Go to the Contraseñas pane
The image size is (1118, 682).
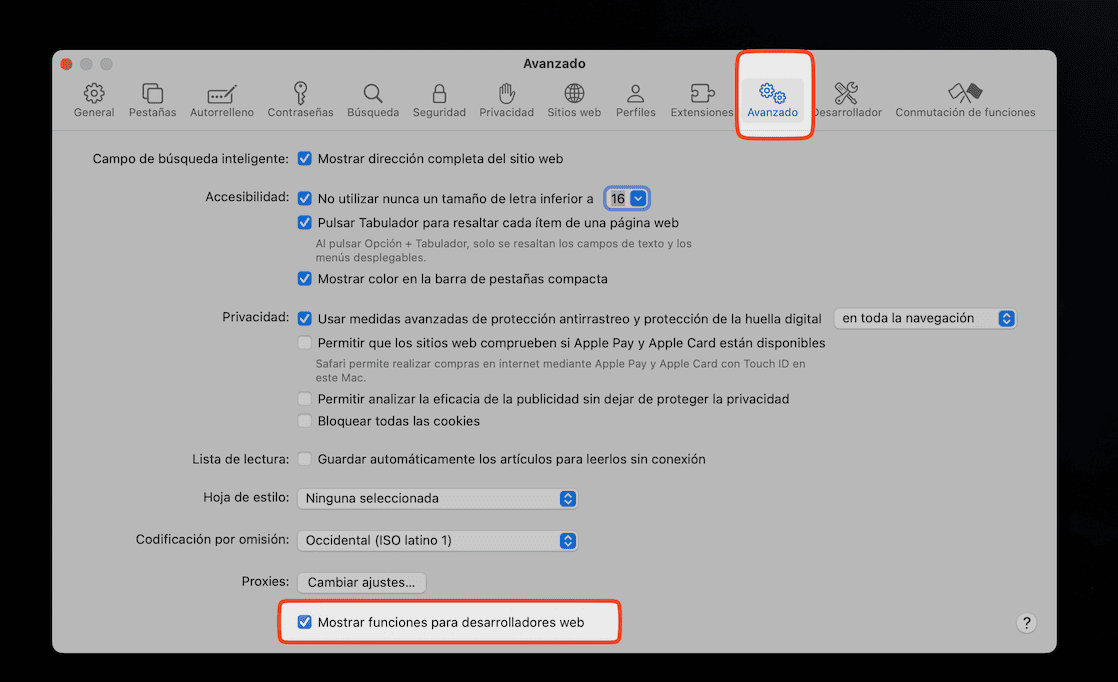[x=300, y=100]
